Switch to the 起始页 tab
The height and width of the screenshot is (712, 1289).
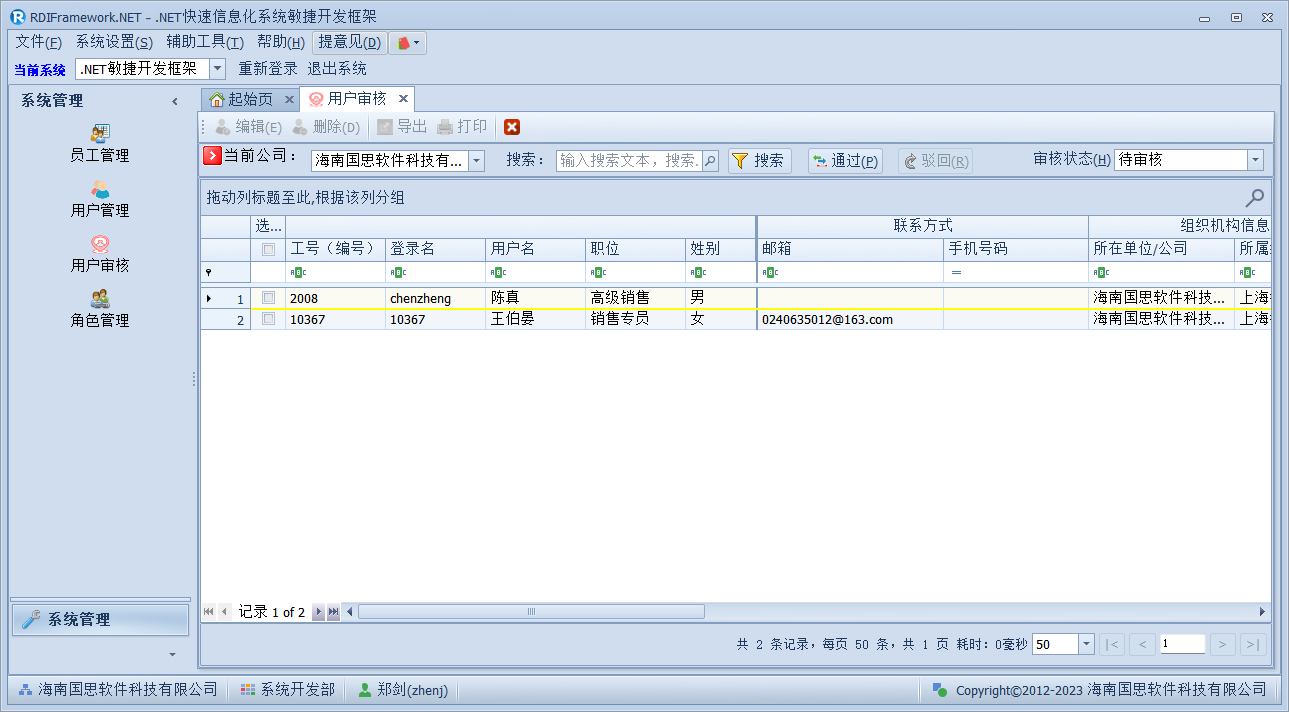(241, 99)
